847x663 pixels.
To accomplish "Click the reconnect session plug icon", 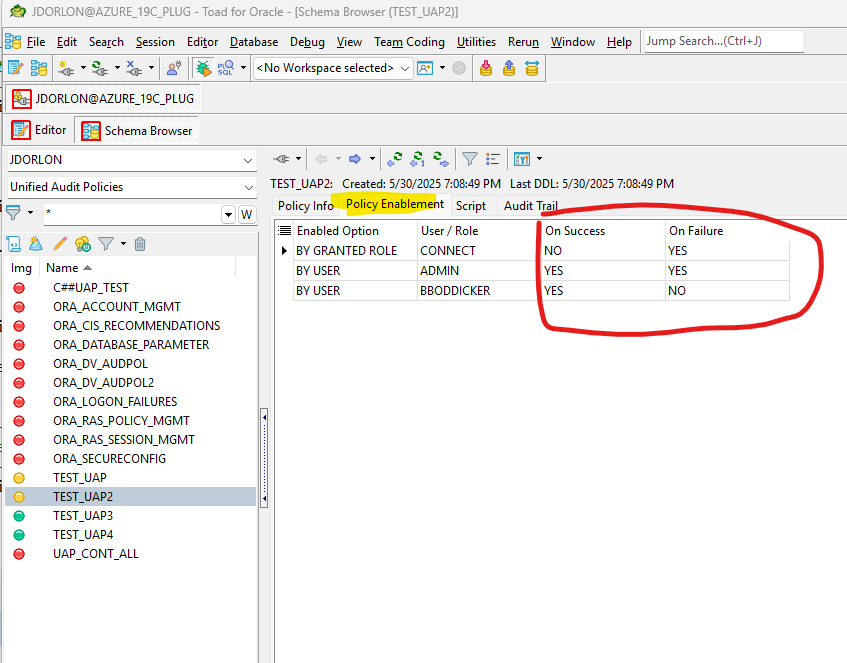I will [x=99, y=68].
